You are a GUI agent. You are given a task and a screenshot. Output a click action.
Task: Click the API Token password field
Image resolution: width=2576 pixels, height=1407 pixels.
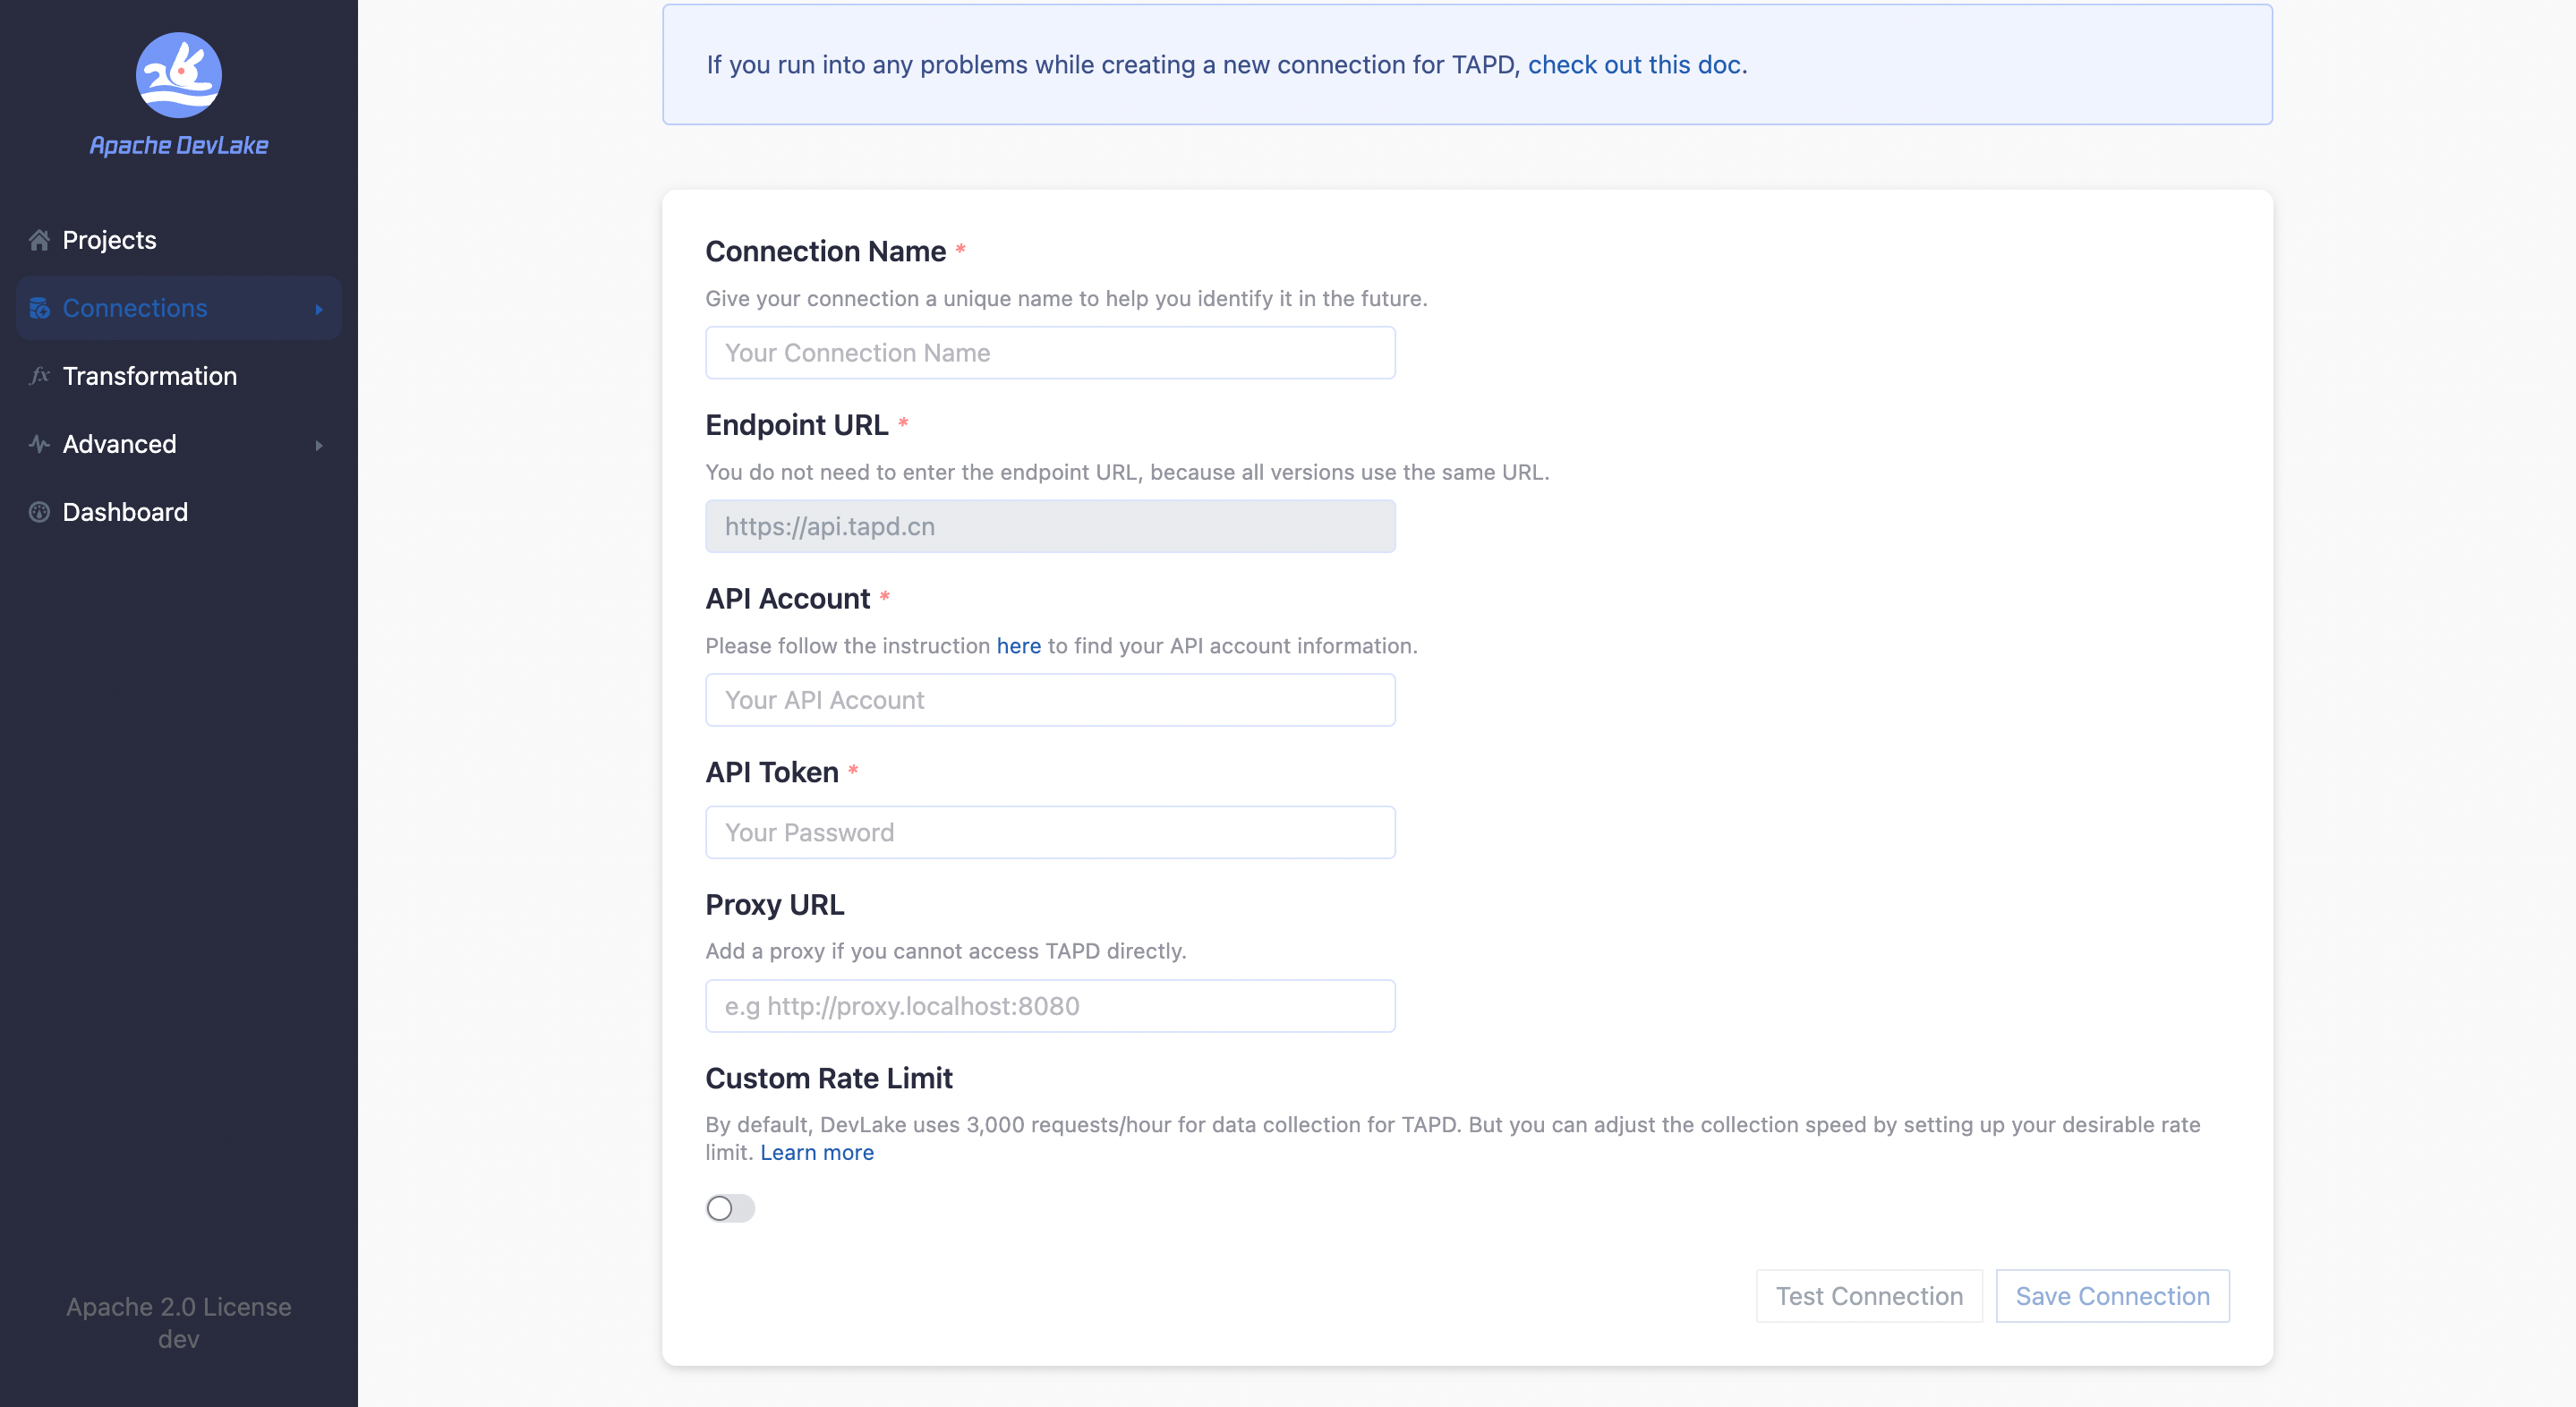pyautogui.click(x=1050, y=832)
